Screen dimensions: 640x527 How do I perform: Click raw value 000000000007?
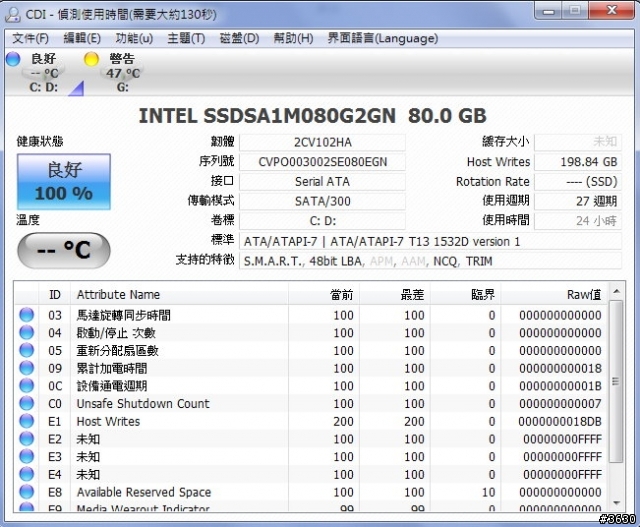click(560, 404)
